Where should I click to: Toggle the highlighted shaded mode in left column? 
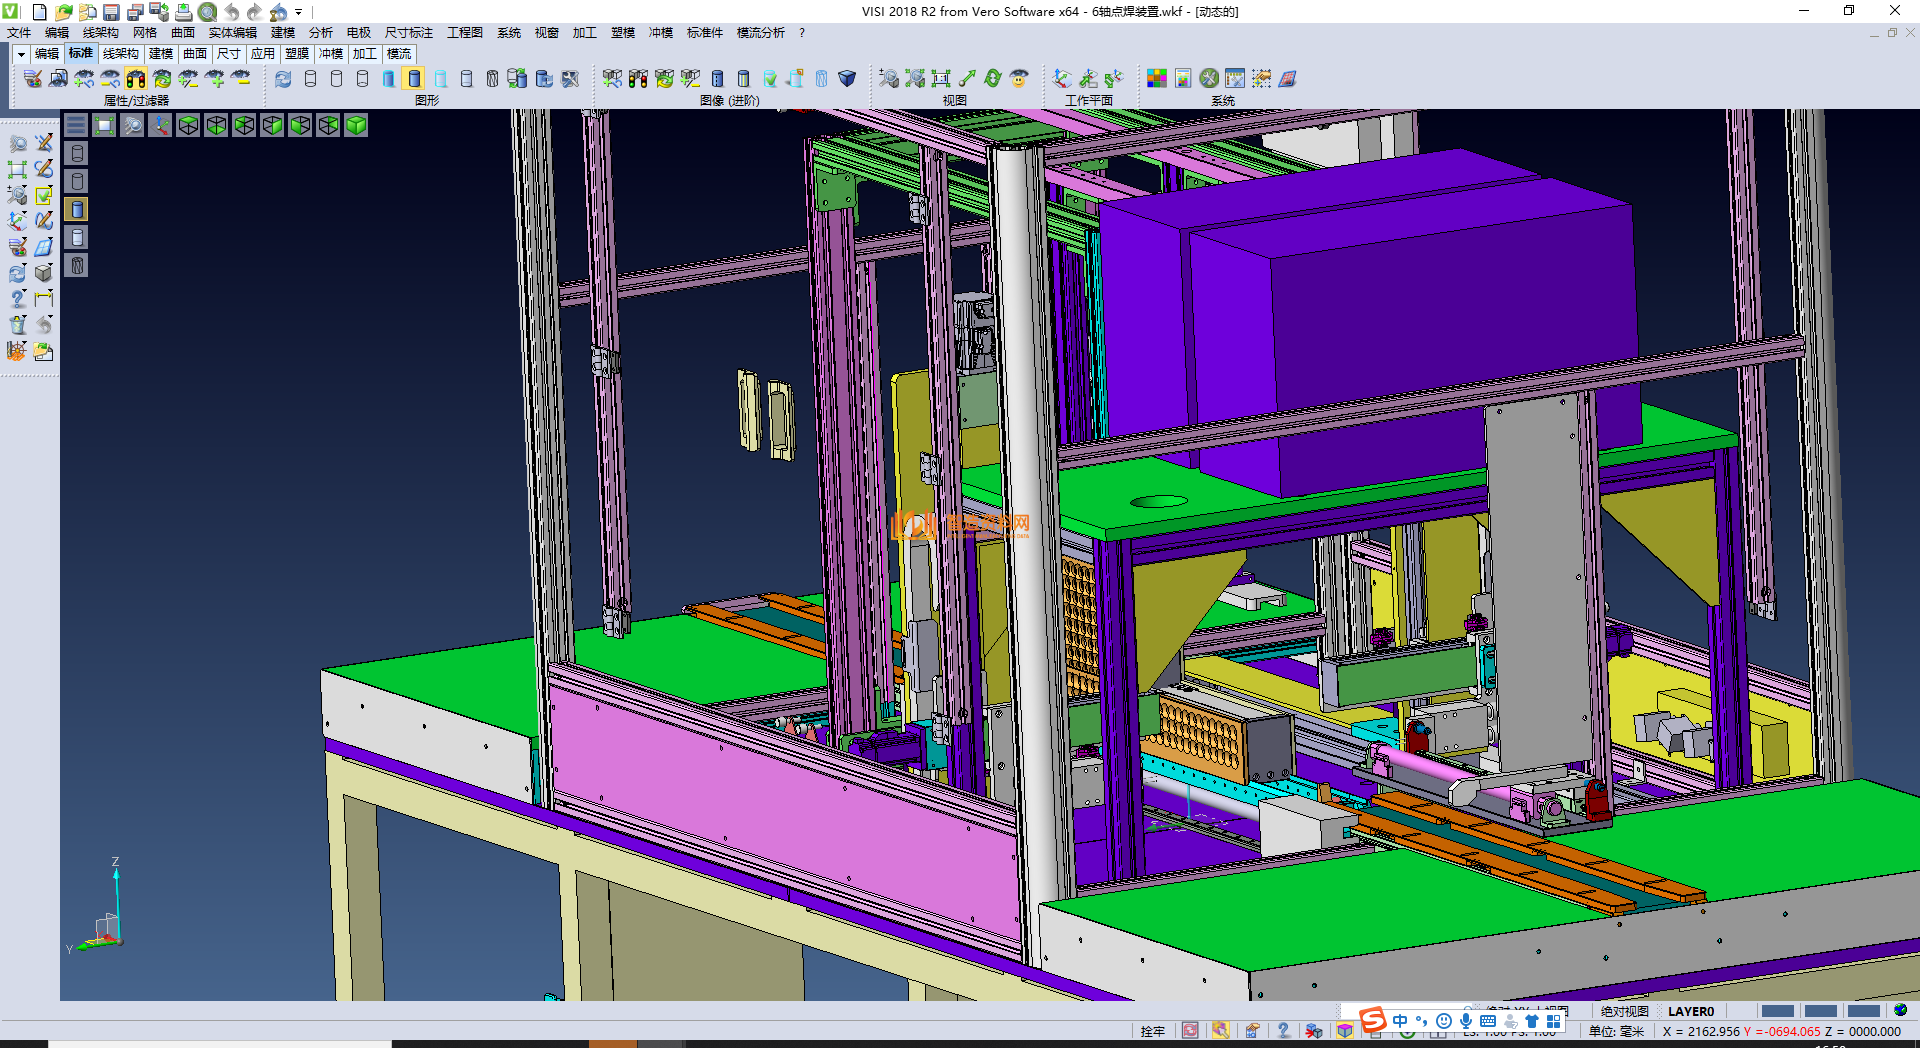(77, 209)
